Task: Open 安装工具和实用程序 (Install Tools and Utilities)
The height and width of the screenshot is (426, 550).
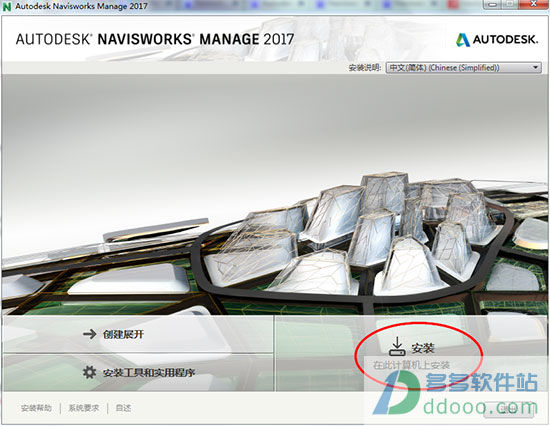Action: click(138, 373)
